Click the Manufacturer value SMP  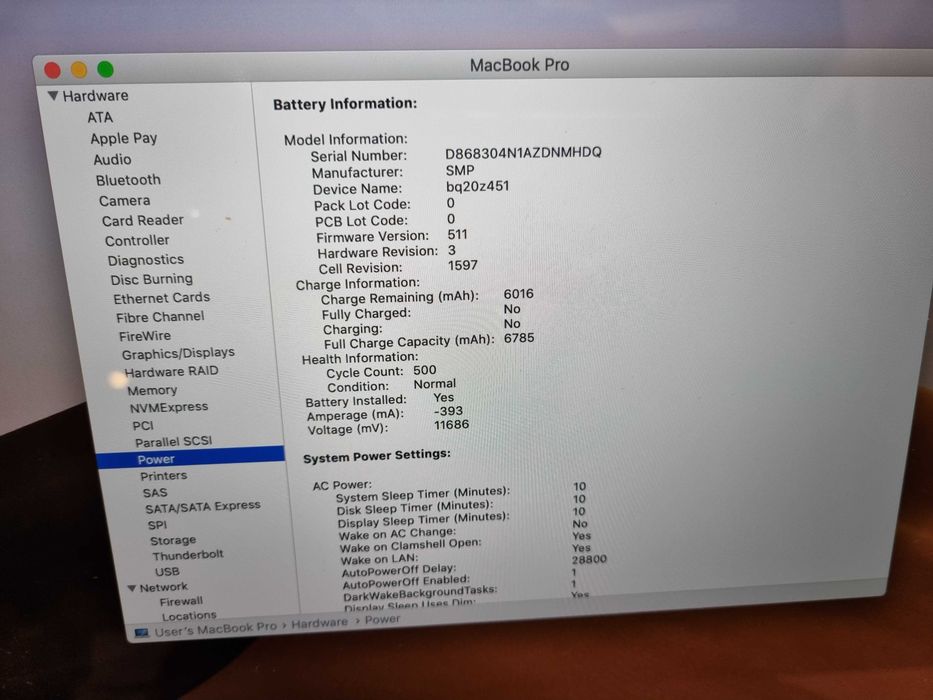(x=460, y=170)
